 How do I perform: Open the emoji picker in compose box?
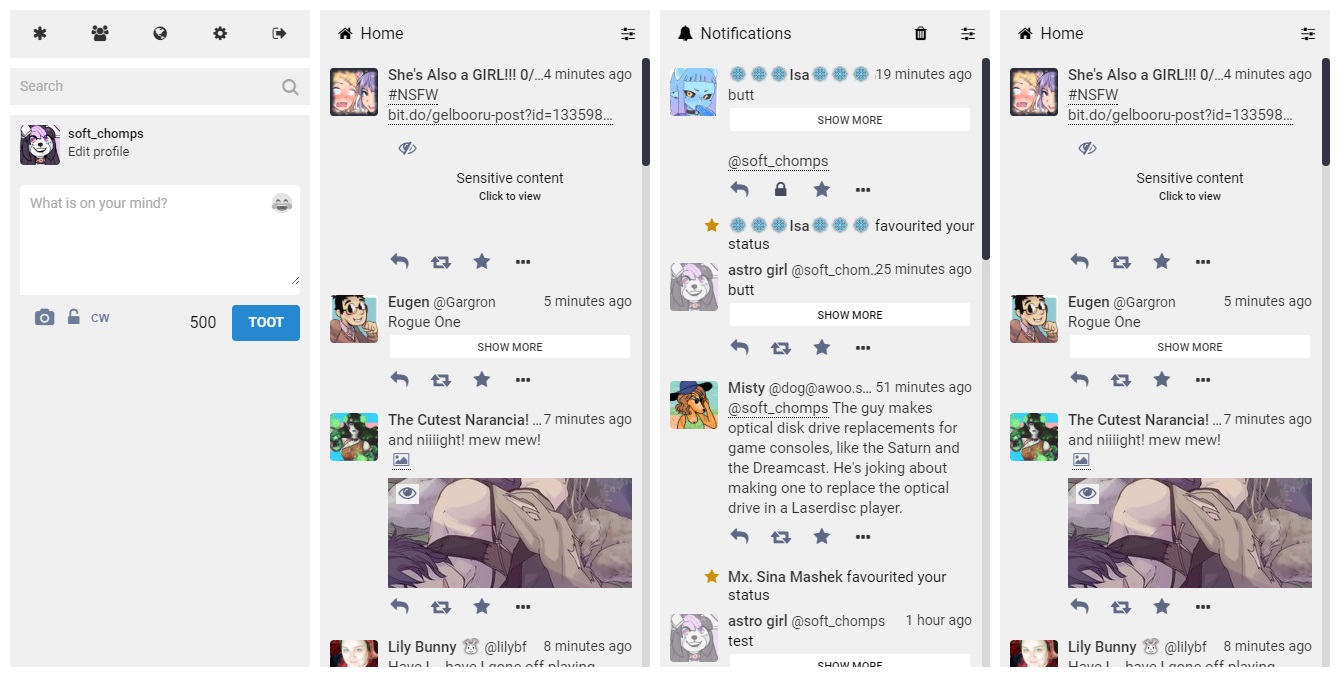click(x=282, y=203)
